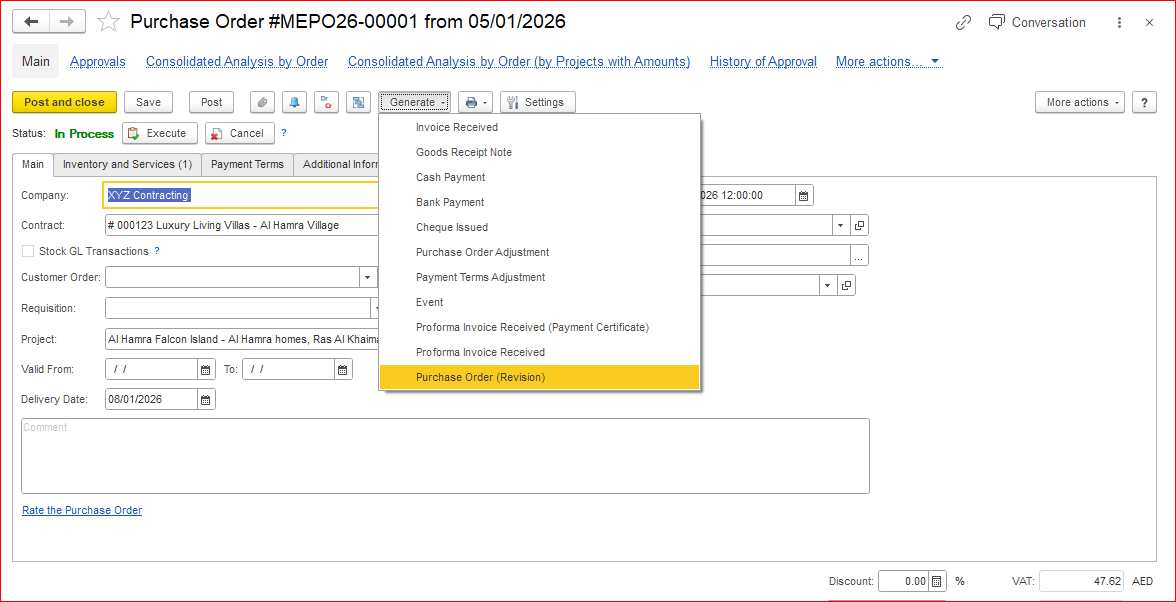Click the paperclip attachments icon
Viewport: 1176px width, 602px height.
262,102
